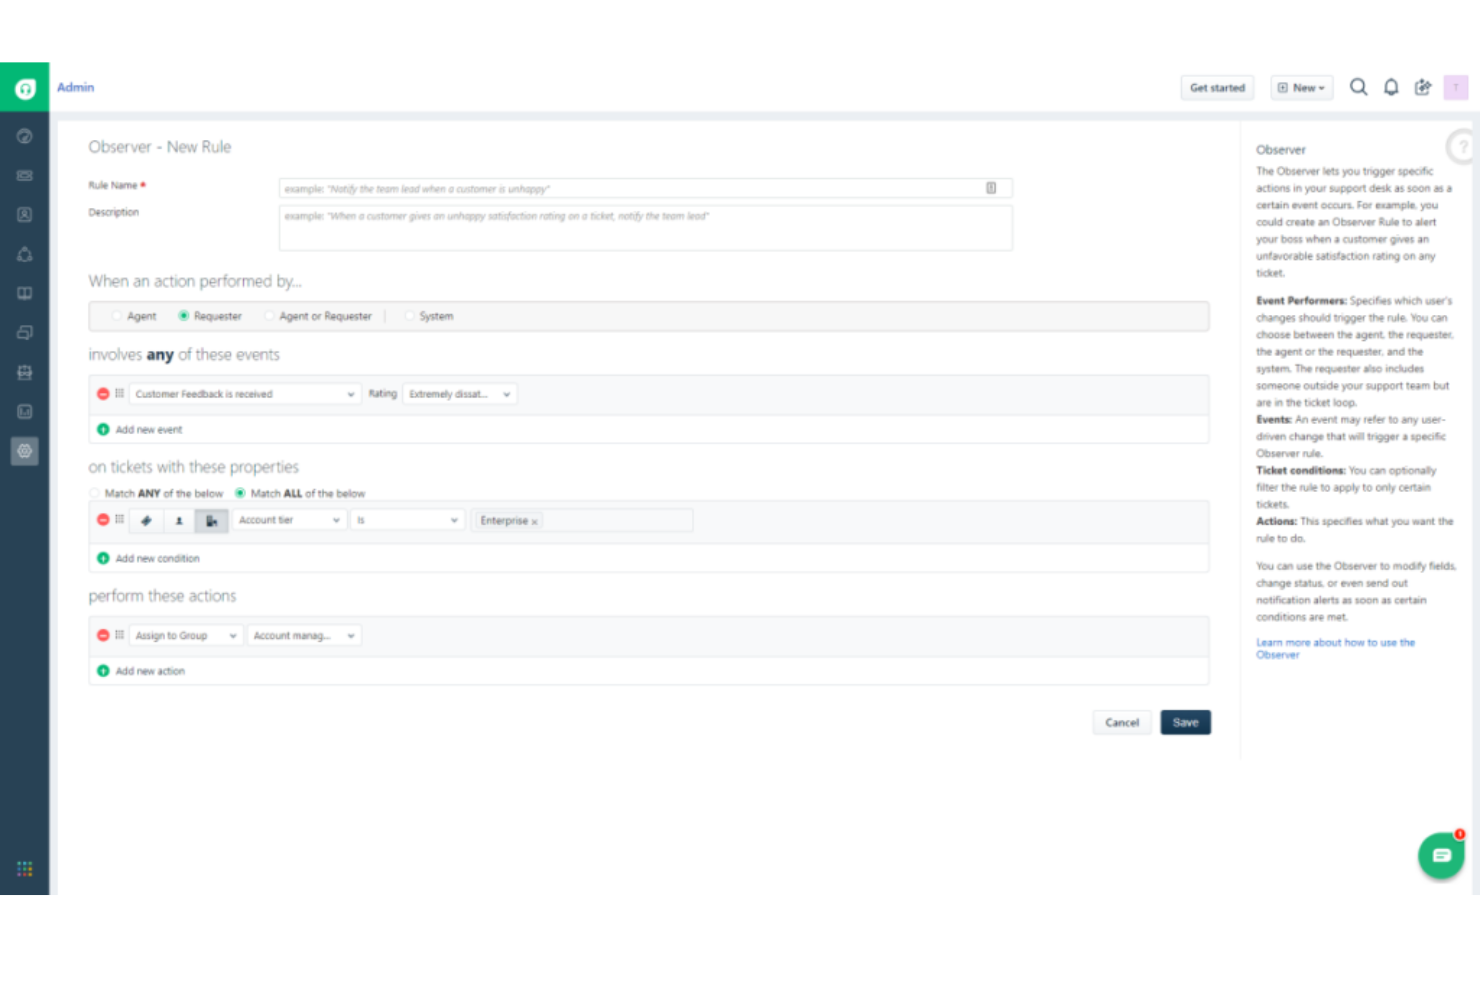
Task: Choose Match ANY of the below
Action: coord(94,493)
